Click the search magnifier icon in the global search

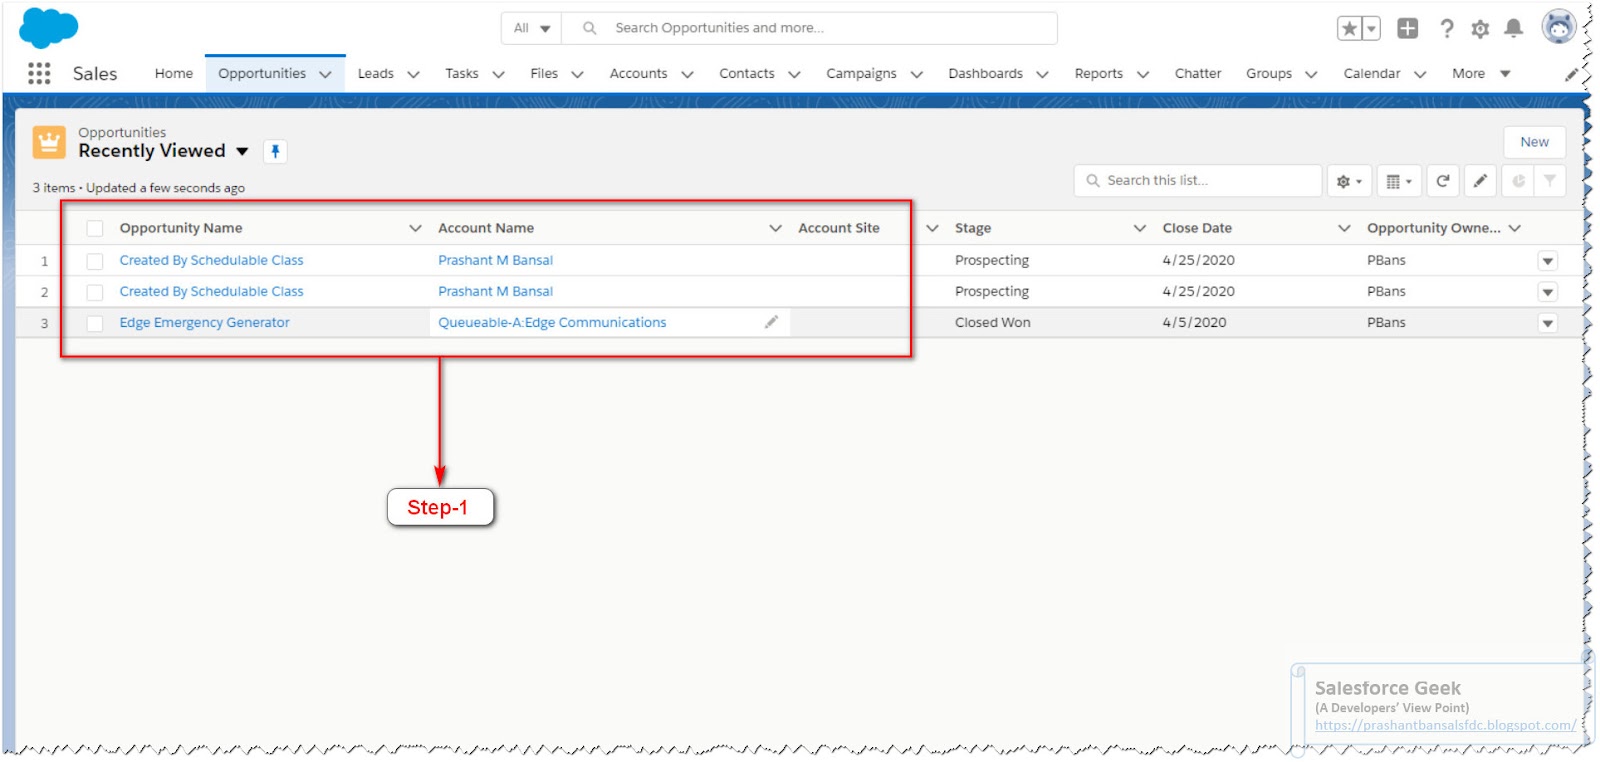coord(590,28)
